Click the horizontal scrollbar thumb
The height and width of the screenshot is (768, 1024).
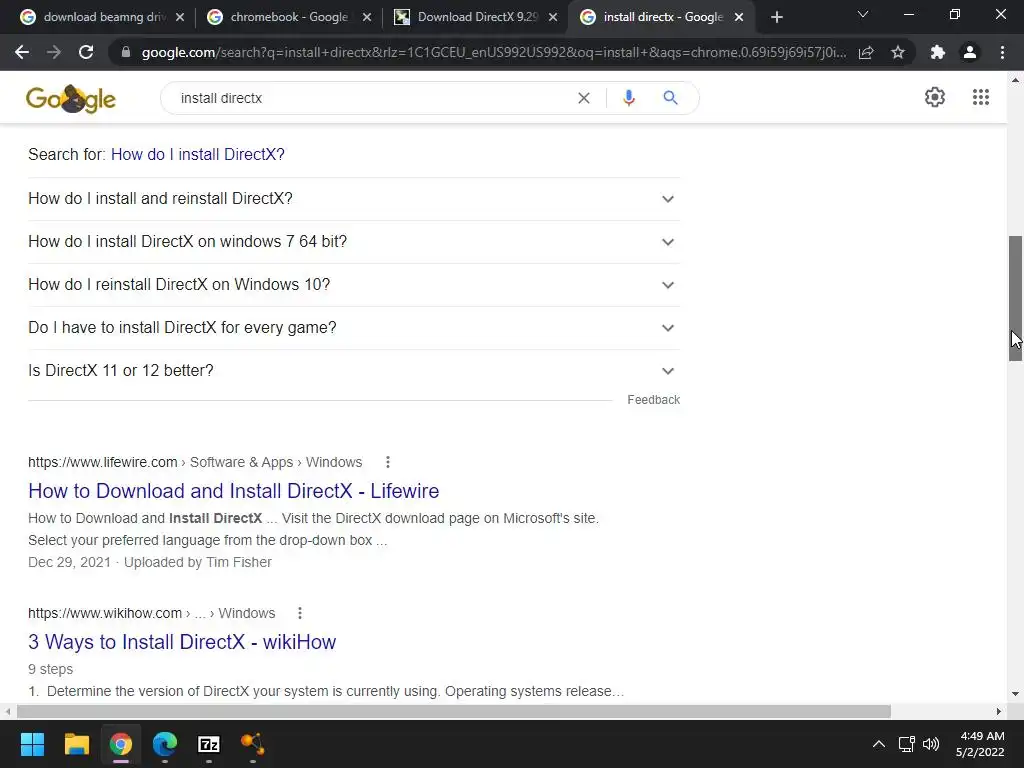click(x=454, y=711)
